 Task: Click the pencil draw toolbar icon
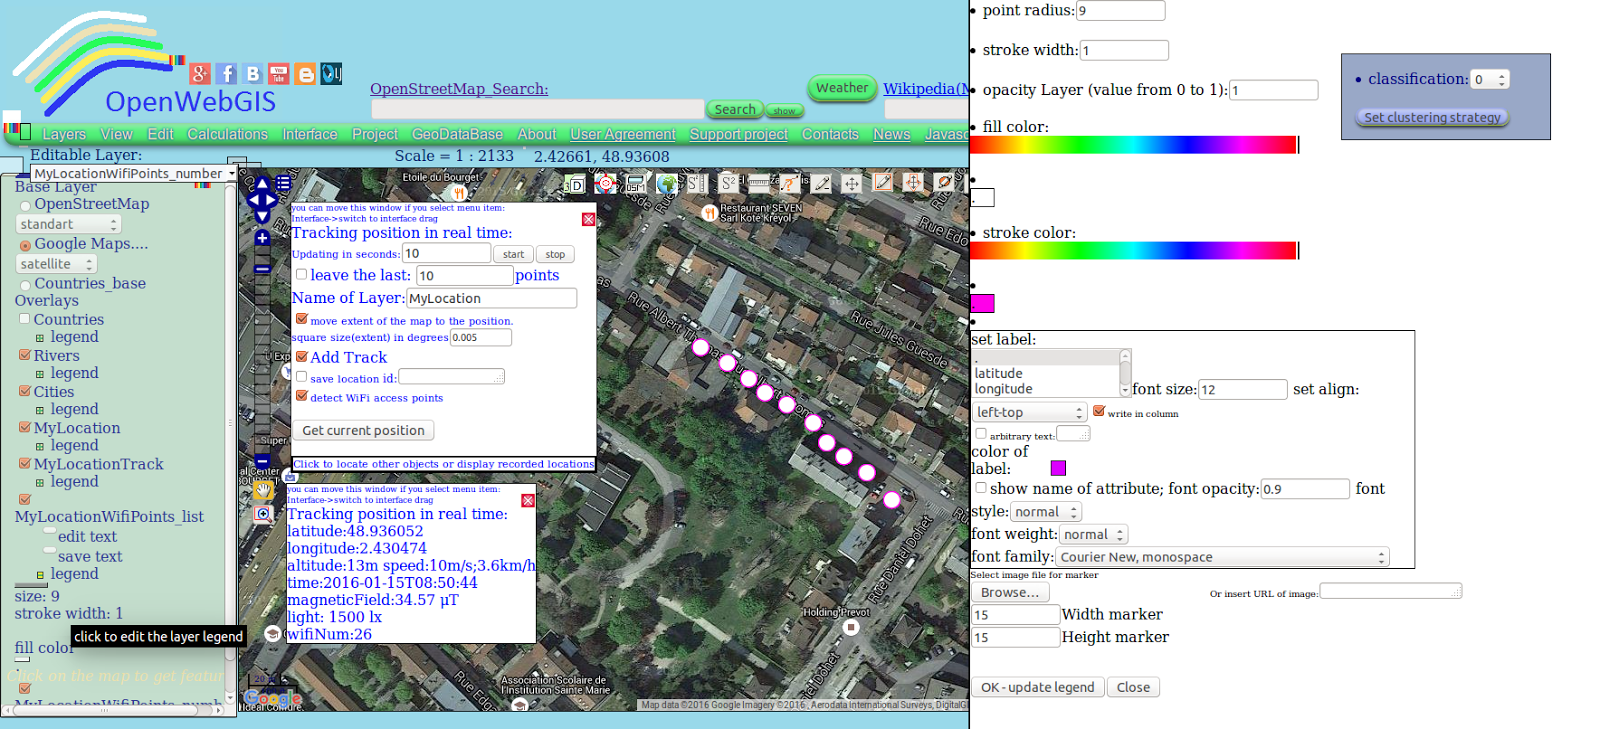coord(821,183)
